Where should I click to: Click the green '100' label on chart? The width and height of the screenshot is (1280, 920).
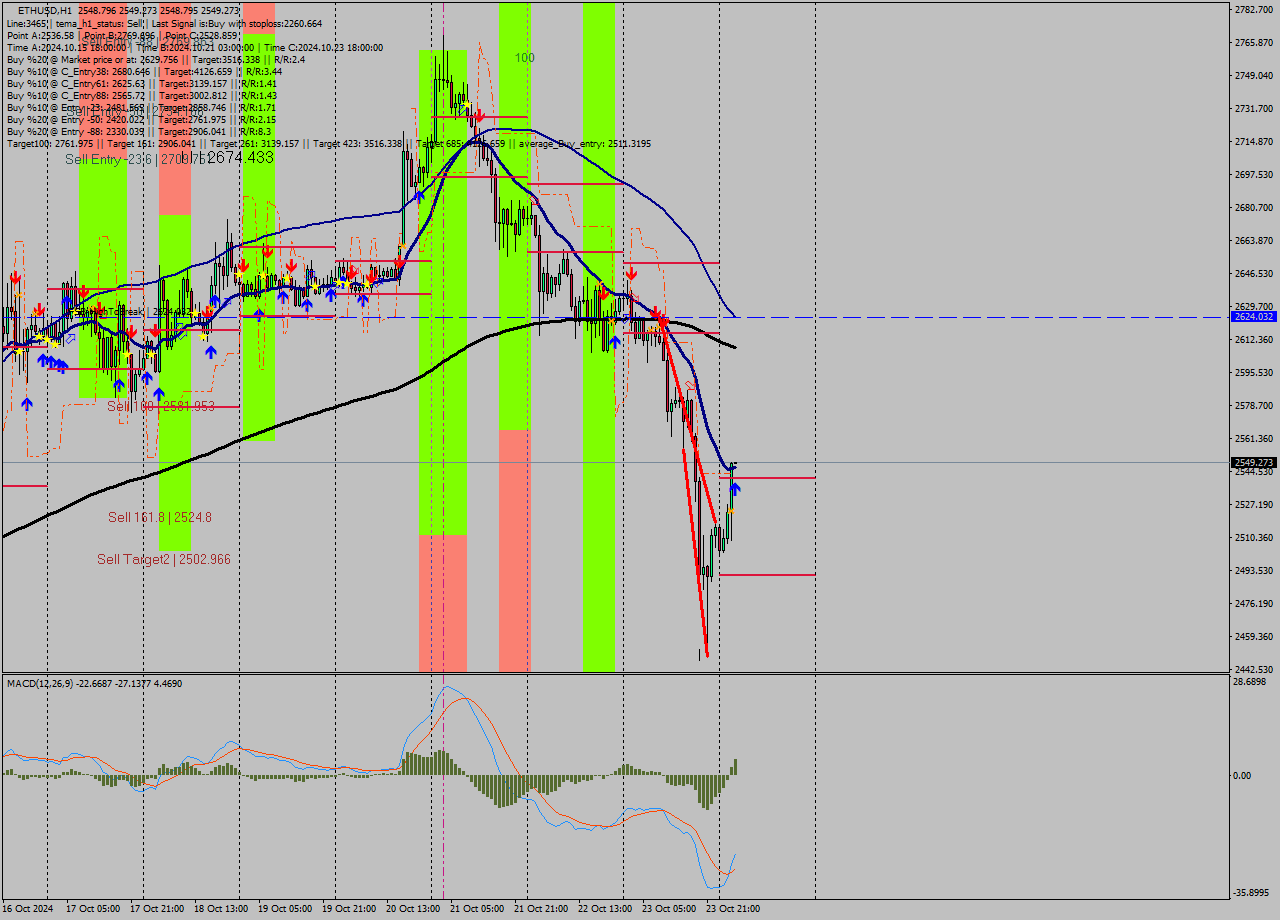[525, 58]
